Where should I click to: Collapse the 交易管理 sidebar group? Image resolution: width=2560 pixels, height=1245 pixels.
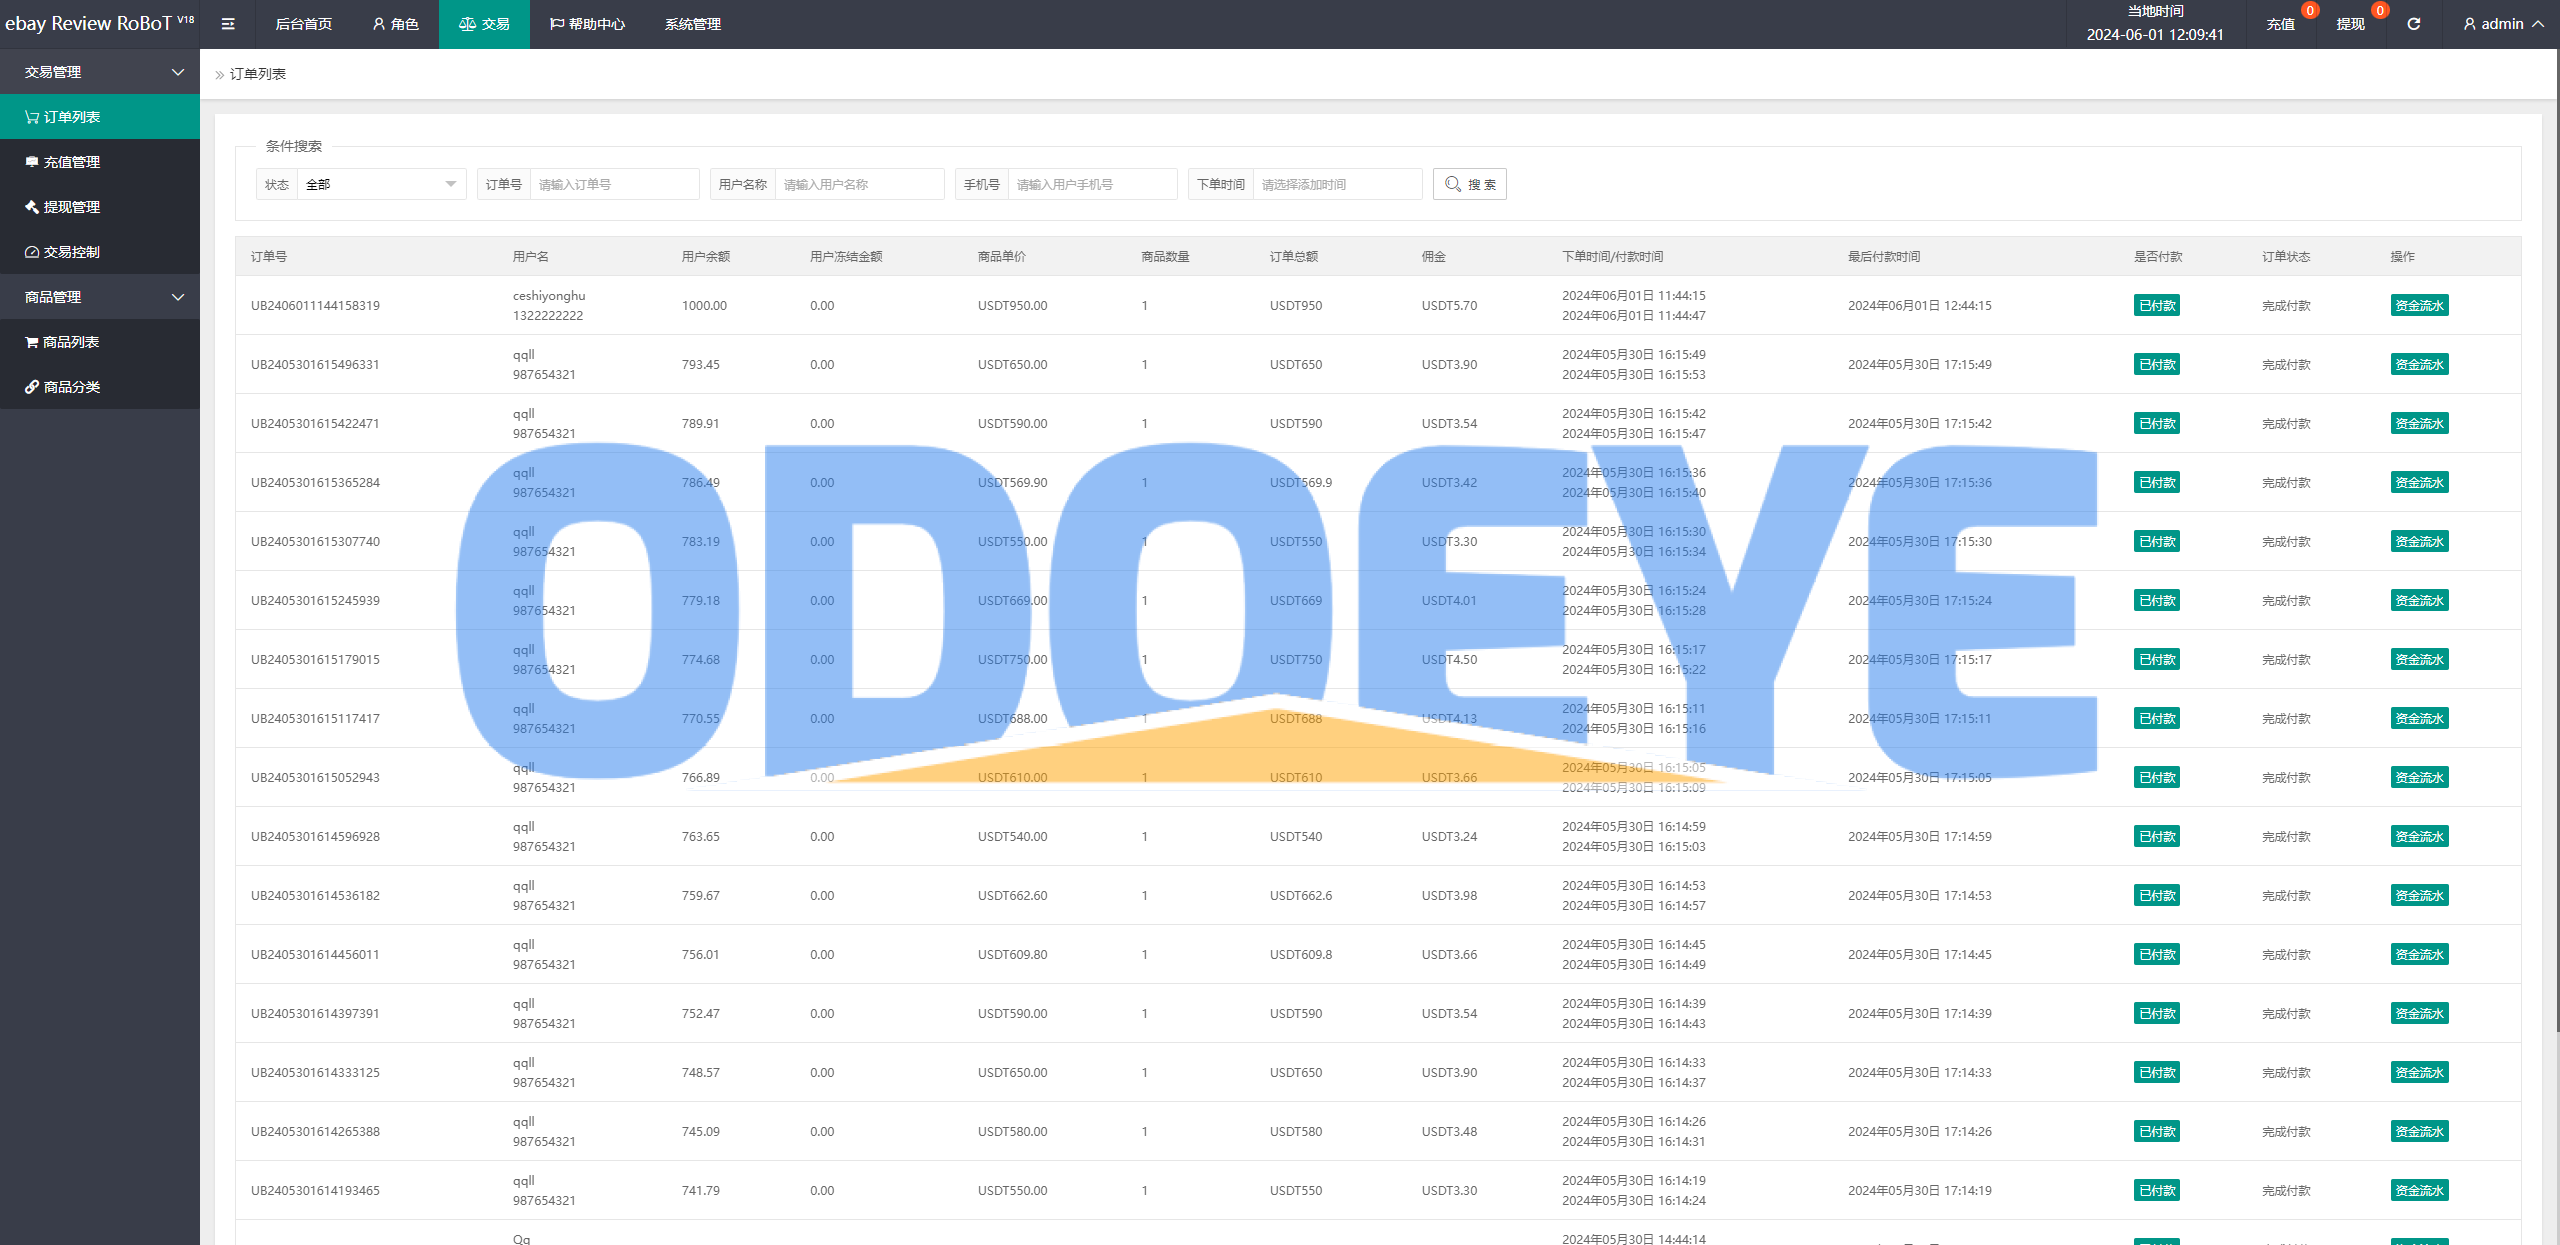tap(100, 72)
